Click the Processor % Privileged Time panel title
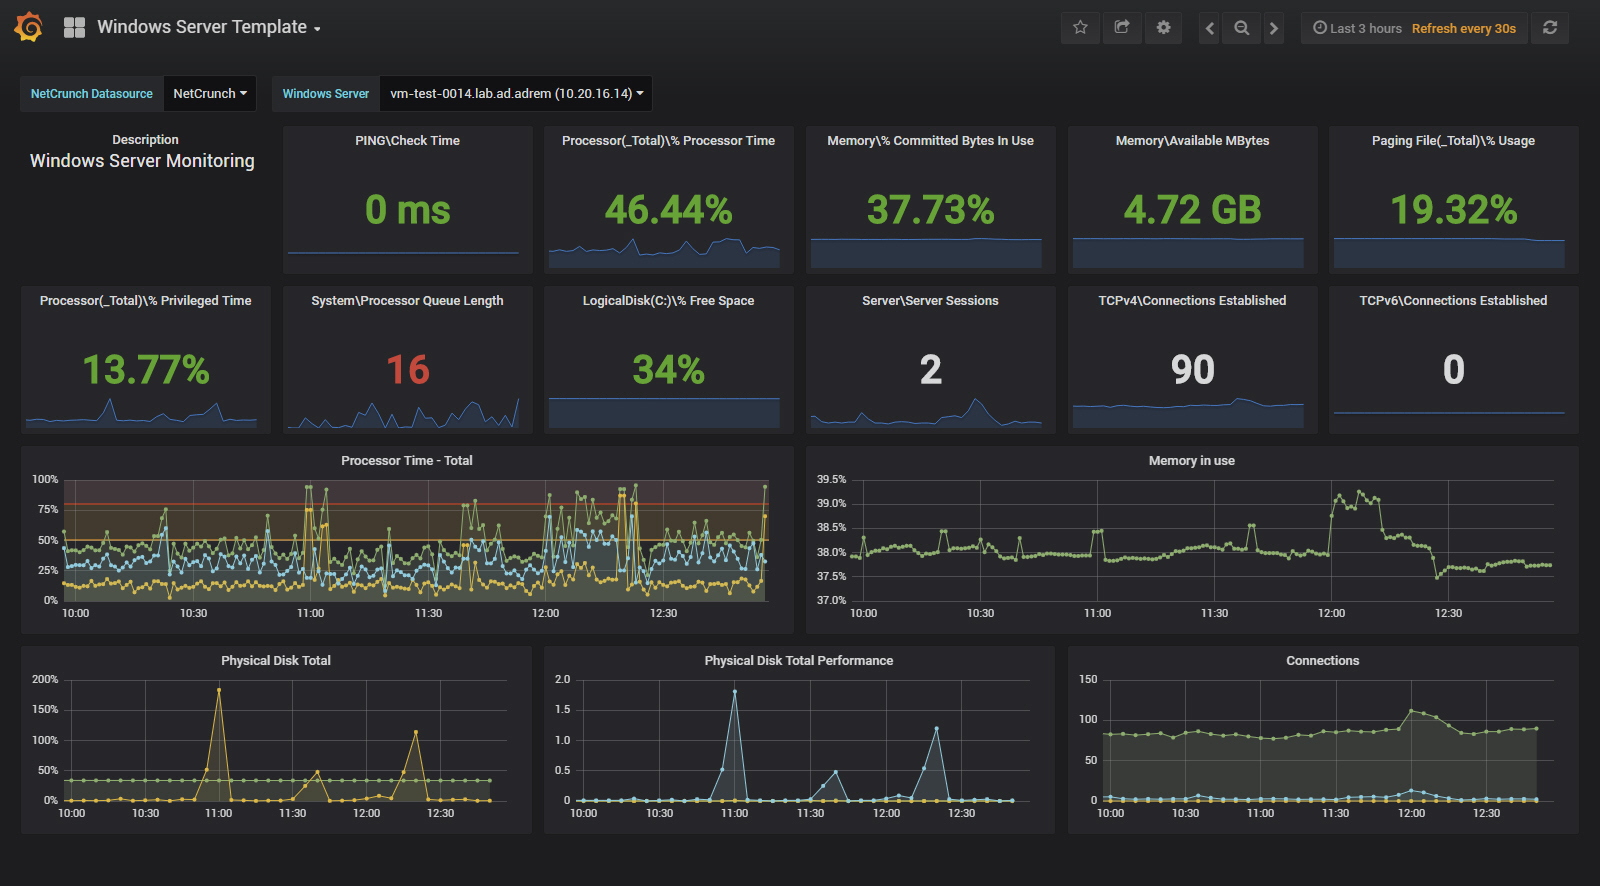 pos(146,301)
